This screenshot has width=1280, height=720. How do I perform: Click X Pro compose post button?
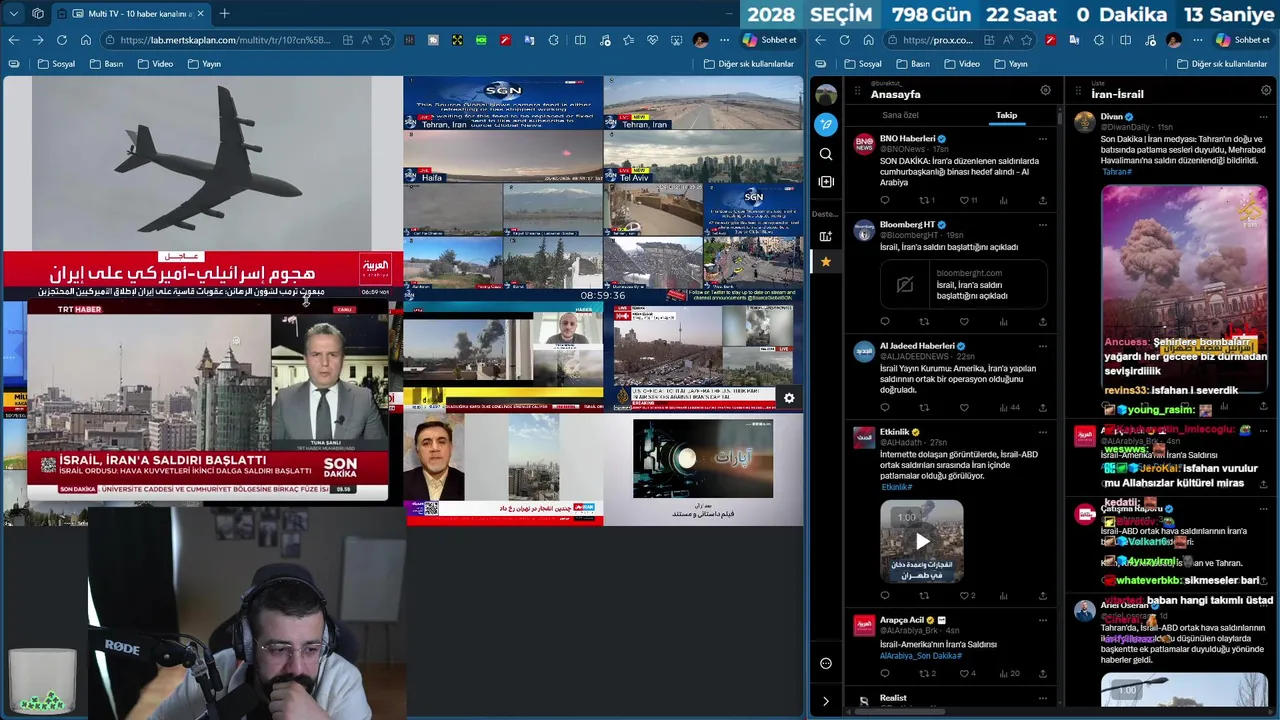point(825,124)
